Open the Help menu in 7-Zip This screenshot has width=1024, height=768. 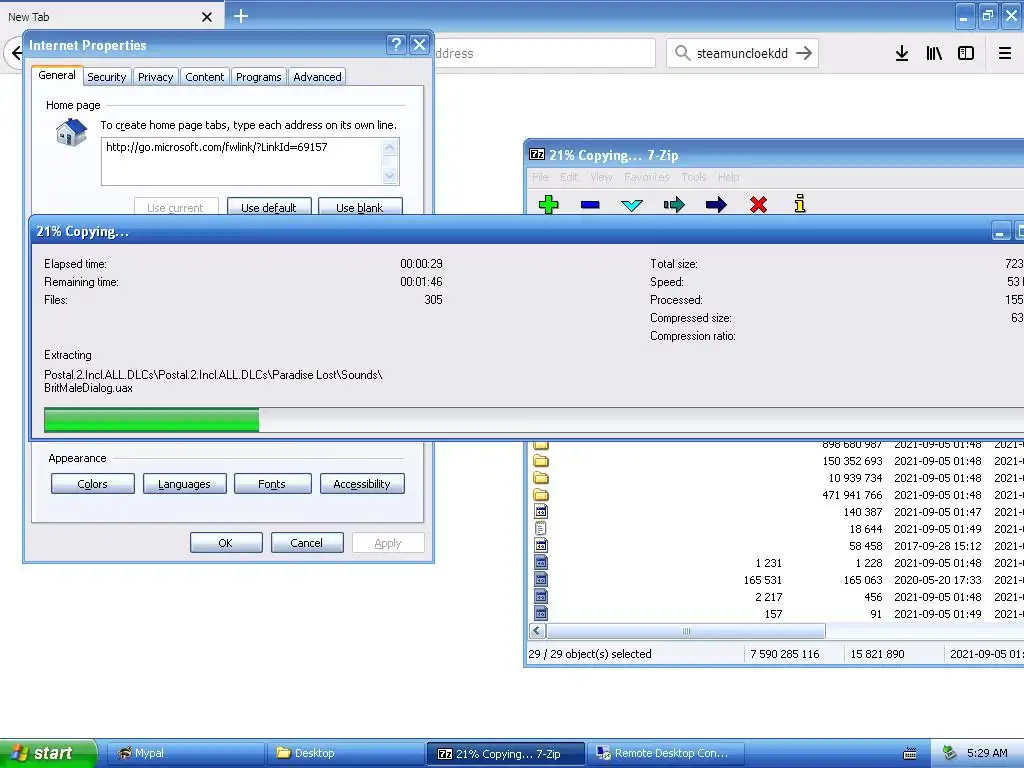(x=728, y=177)
